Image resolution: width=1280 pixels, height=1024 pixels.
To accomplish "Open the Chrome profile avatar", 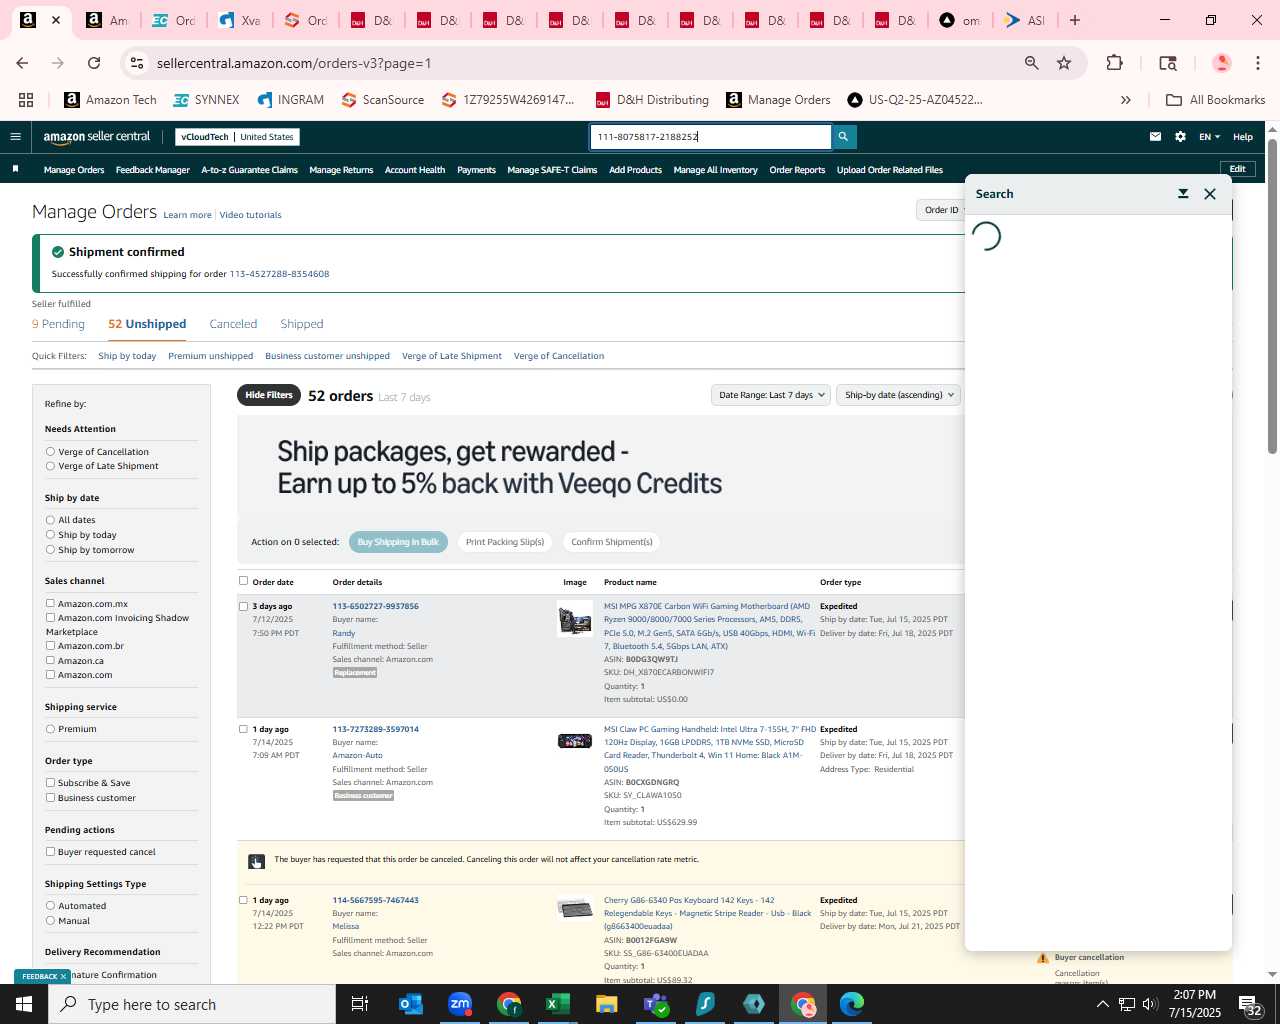I will point(1221,63).
